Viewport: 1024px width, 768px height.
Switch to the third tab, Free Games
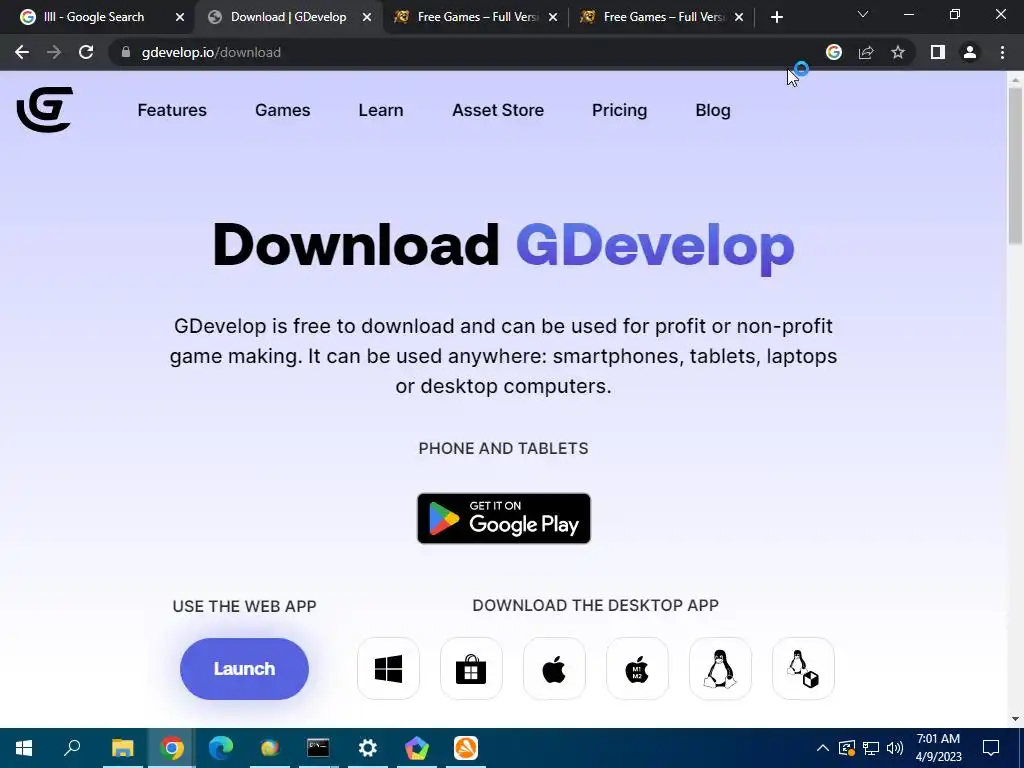point(476,17)
